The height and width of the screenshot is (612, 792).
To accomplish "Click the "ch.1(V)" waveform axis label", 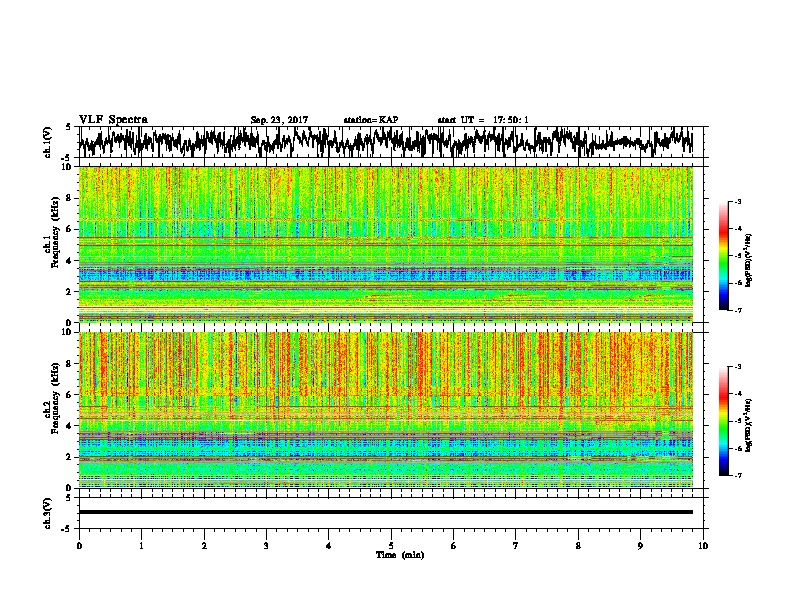I will coord(48,142).
